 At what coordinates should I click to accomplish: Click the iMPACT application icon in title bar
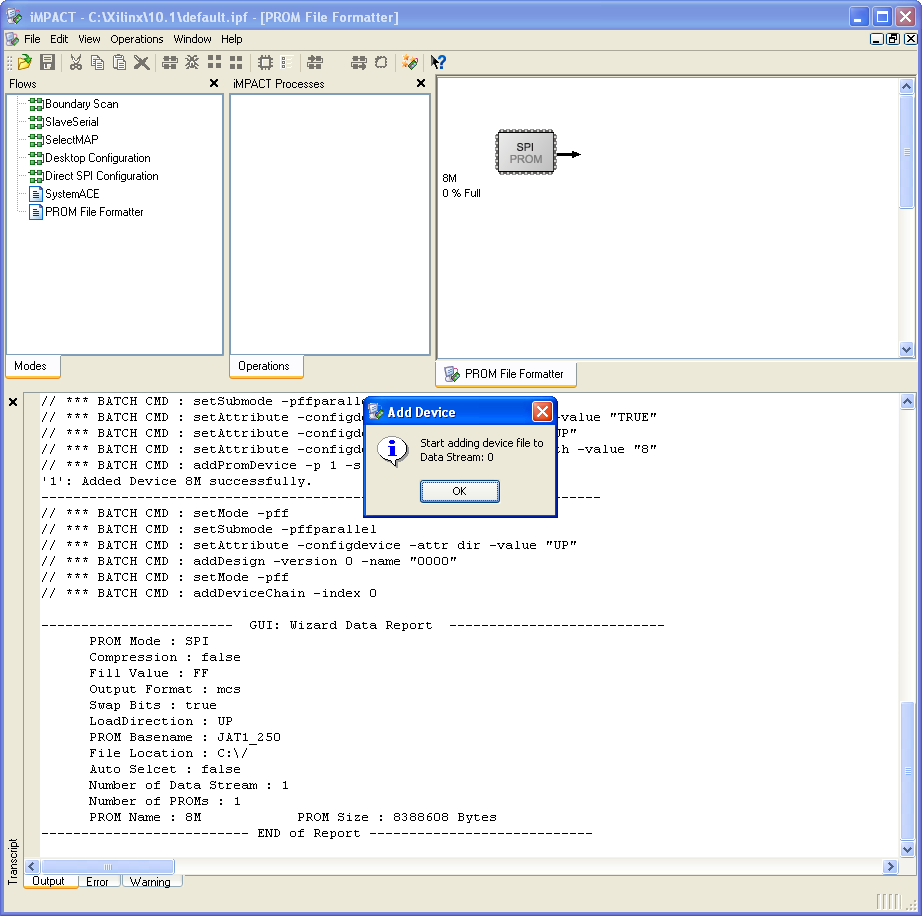14,16
